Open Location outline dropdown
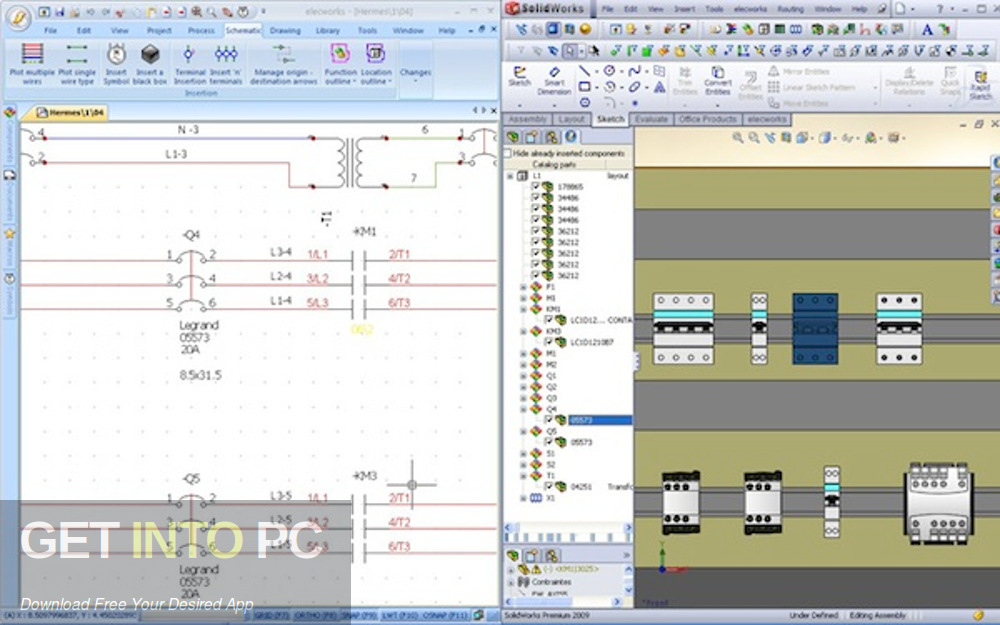 [x=375, y=64]
